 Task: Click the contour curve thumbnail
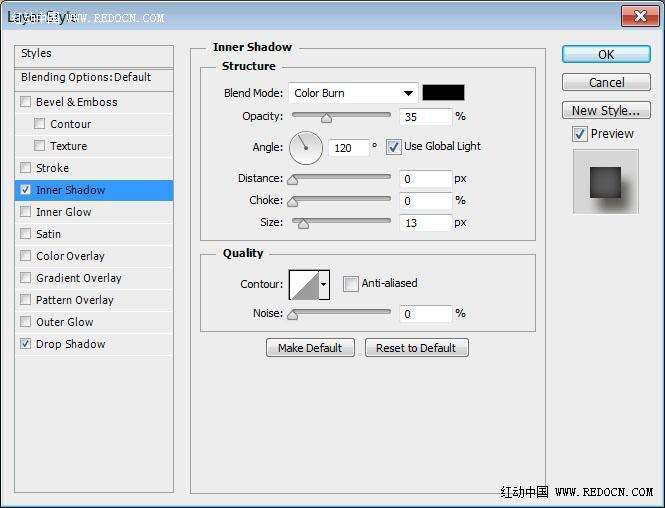pos(304,285)
